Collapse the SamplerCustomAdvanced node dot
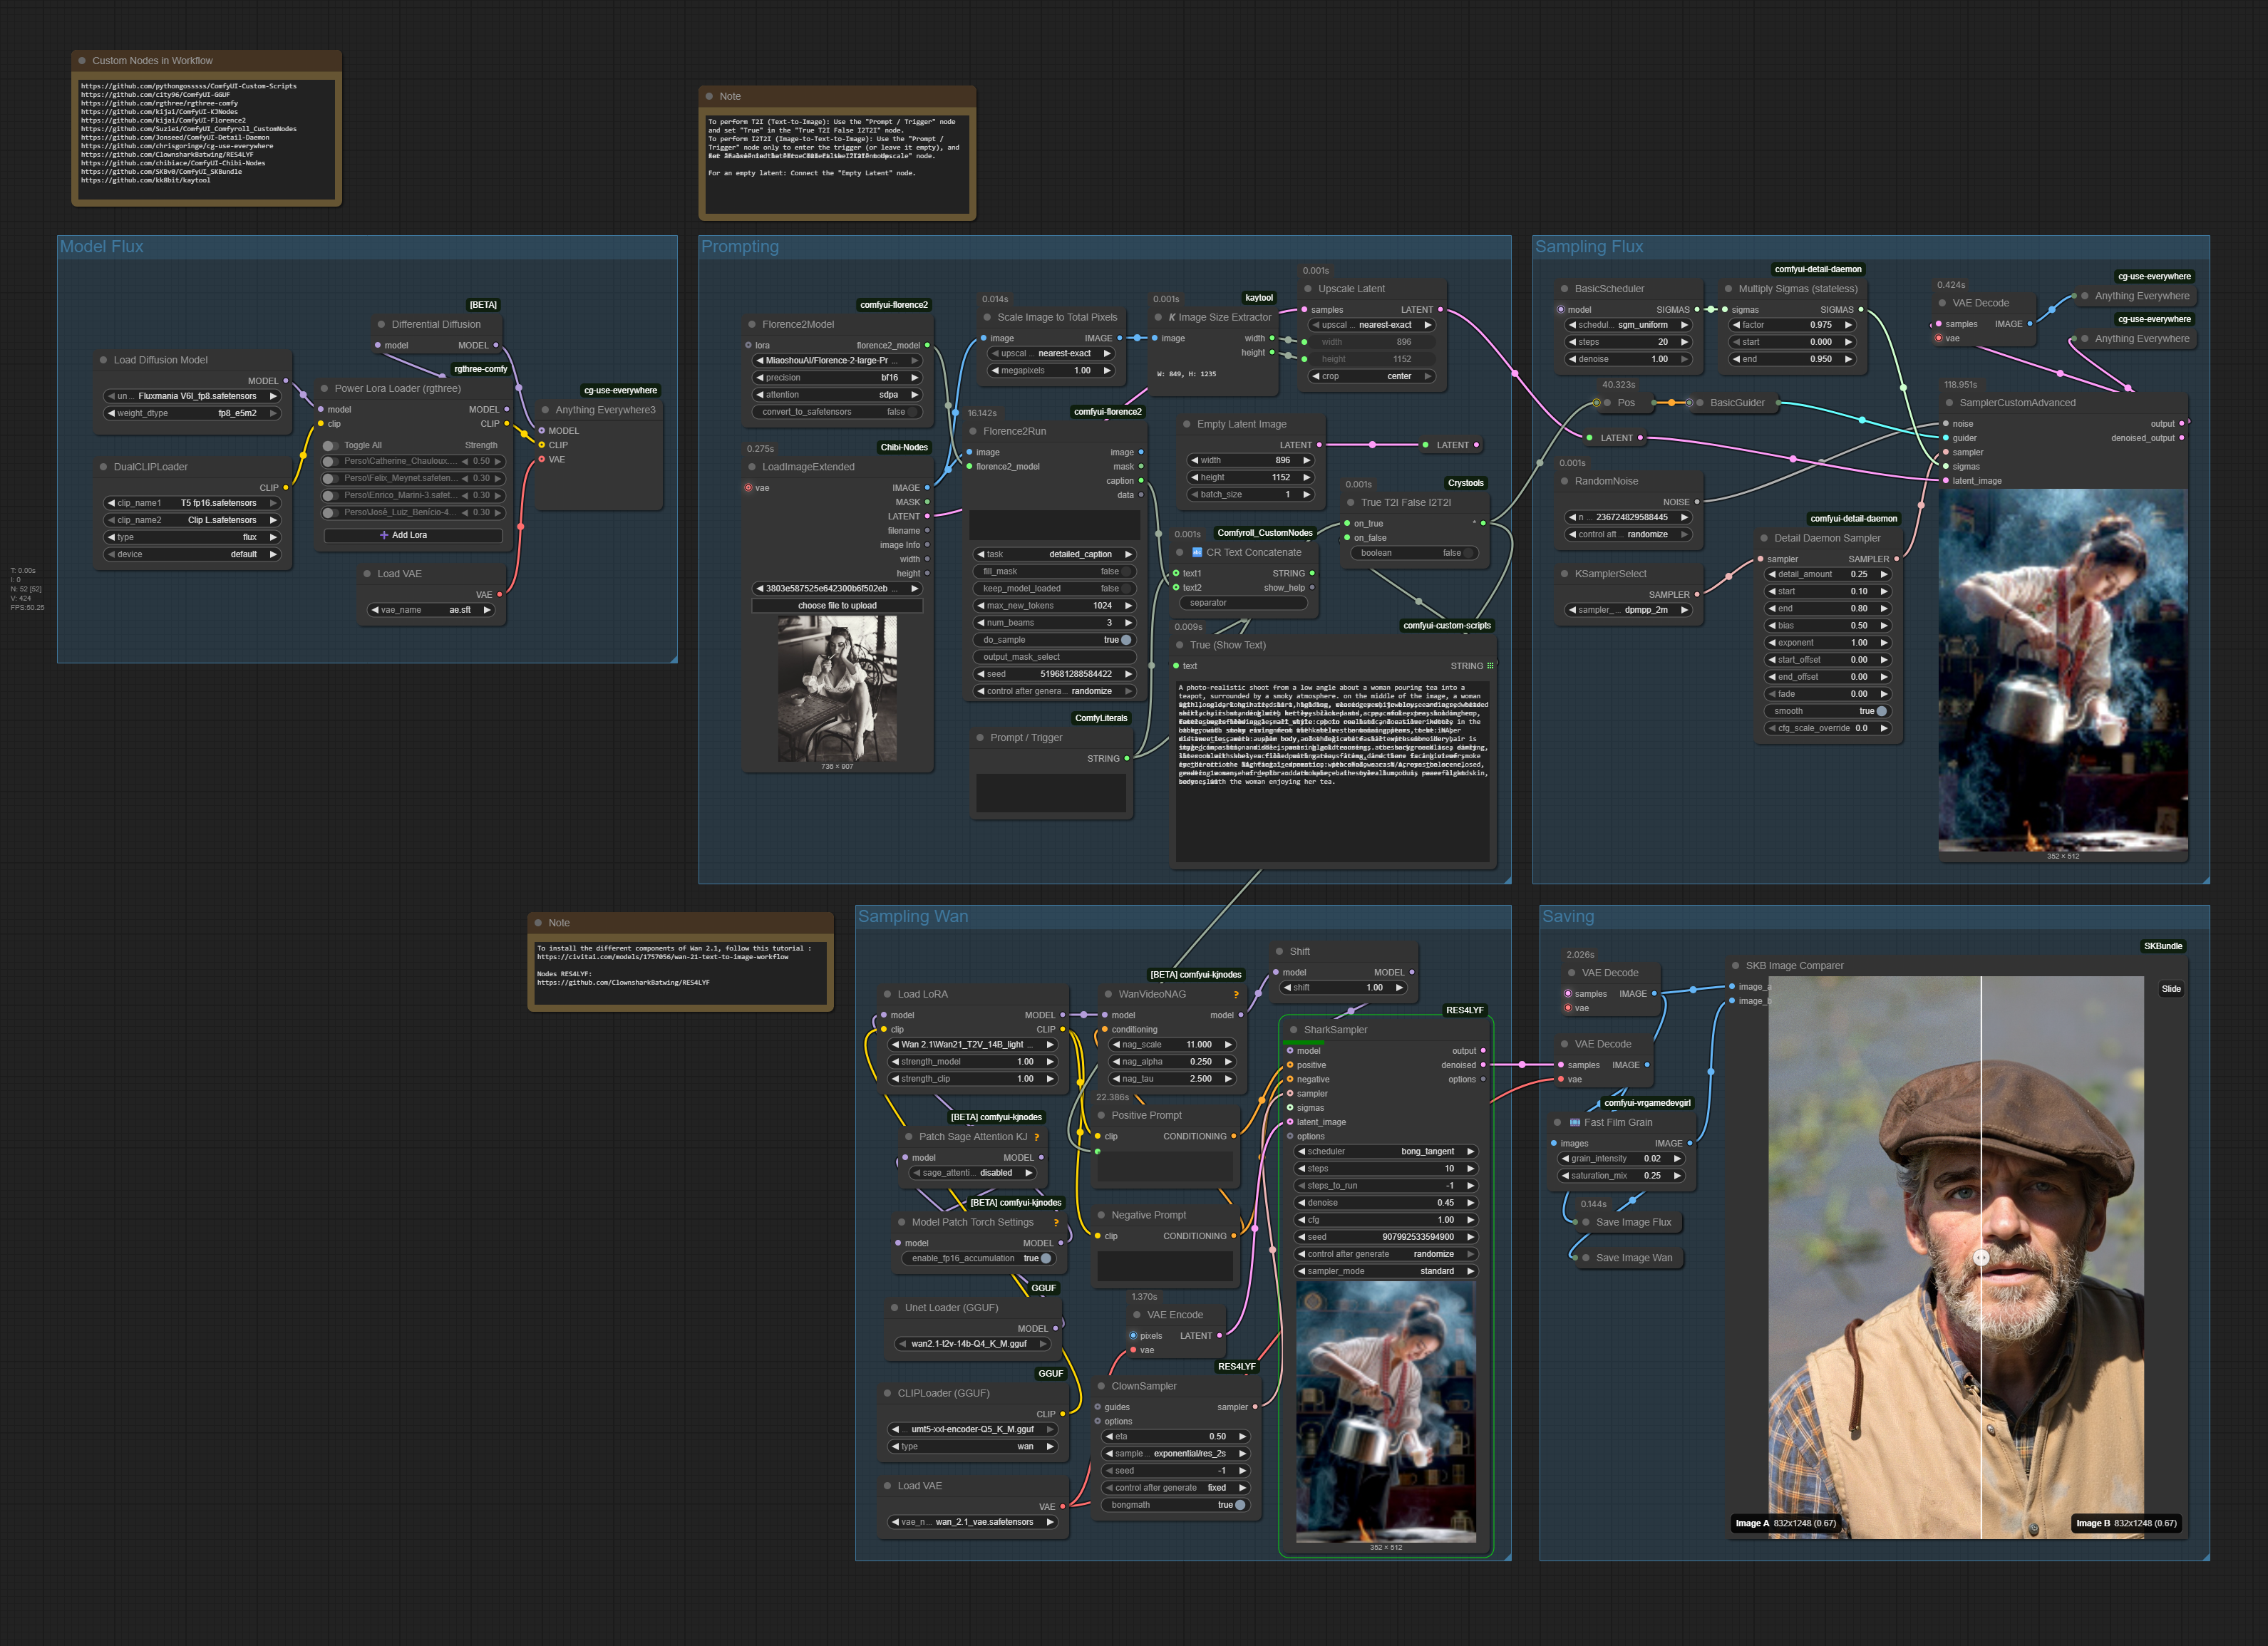The image size is (2268, 1646). tap(1949, 403)
